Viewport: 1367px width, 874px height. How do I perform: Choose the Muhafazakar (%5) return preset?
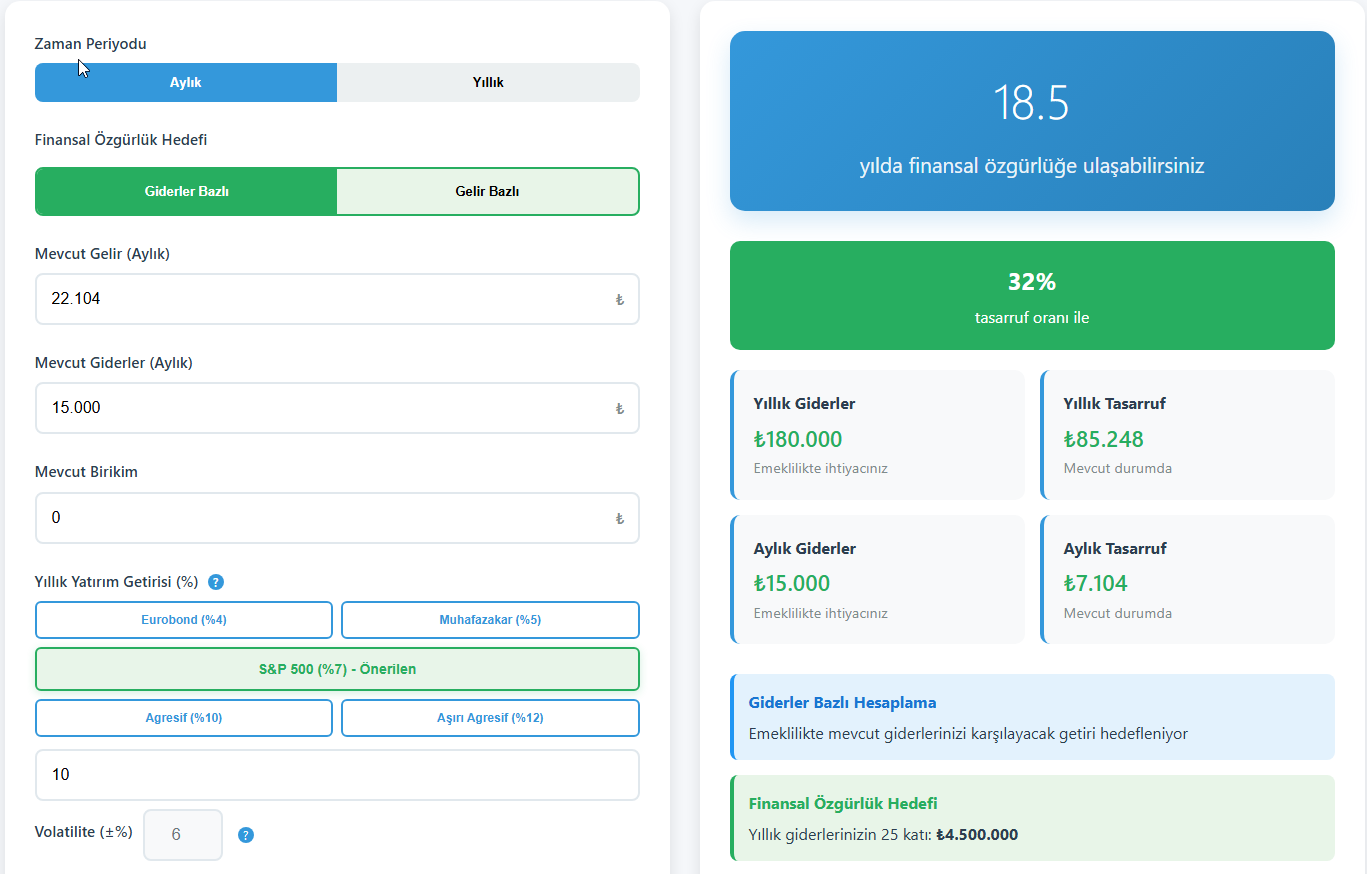(490, 620)
